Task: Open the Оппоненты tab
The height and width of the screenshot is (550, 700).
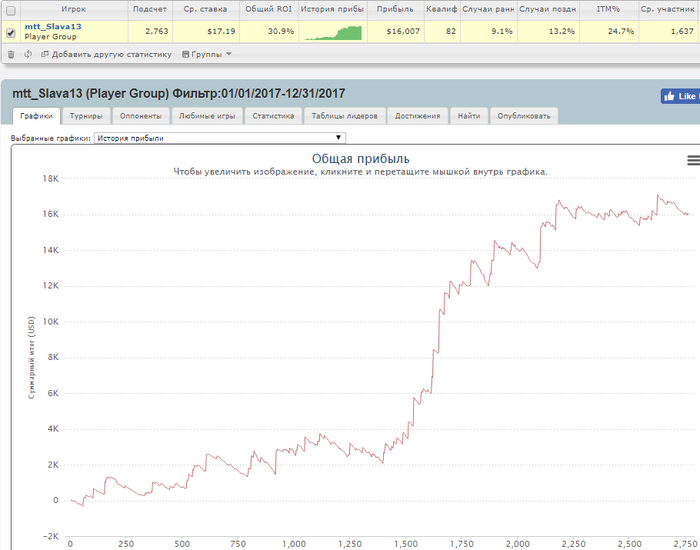Action: tap(141, 116)
